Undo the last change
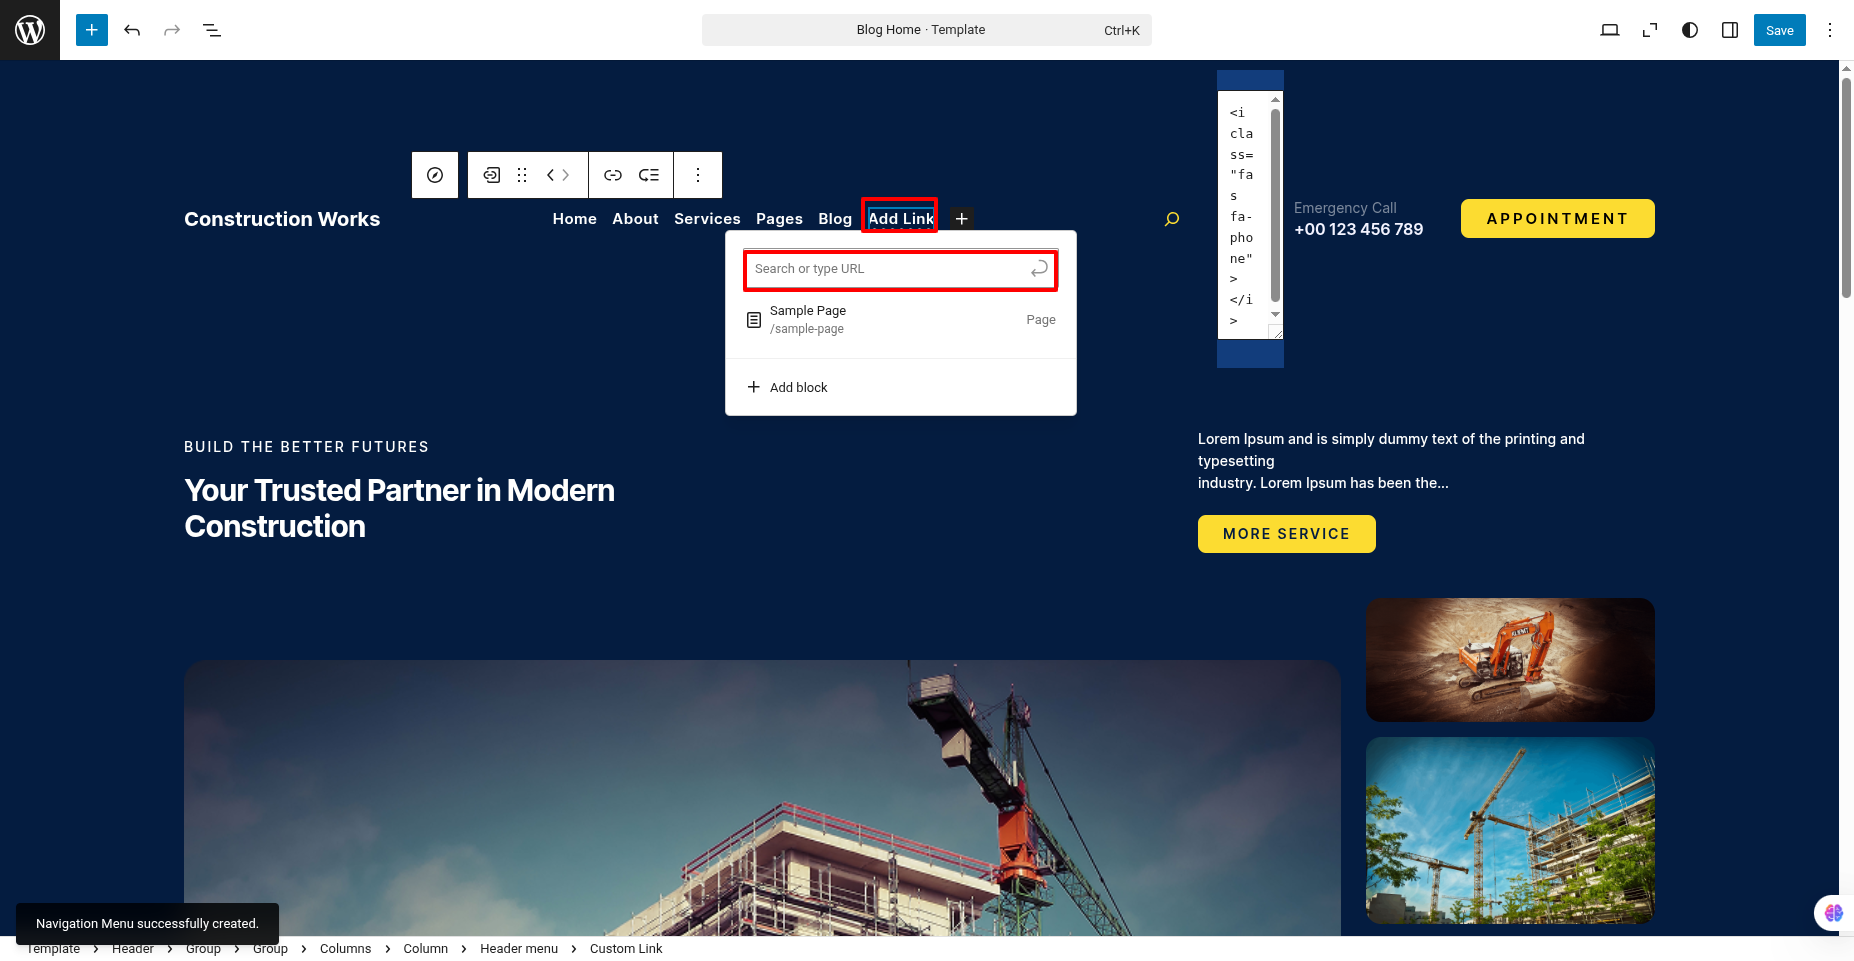Viewport: 1854px width, 961px height. [x=132, y=30]
